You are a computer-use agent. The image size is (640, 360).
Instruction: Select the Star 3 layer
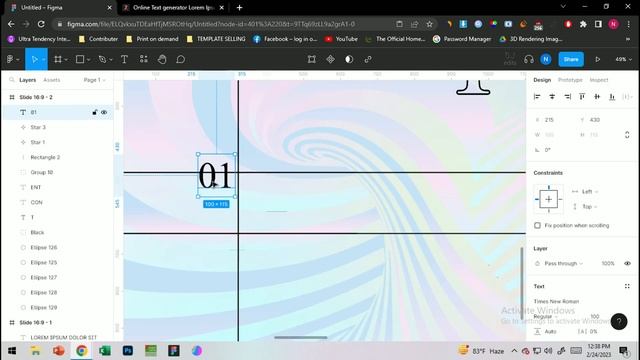[58, 127]
